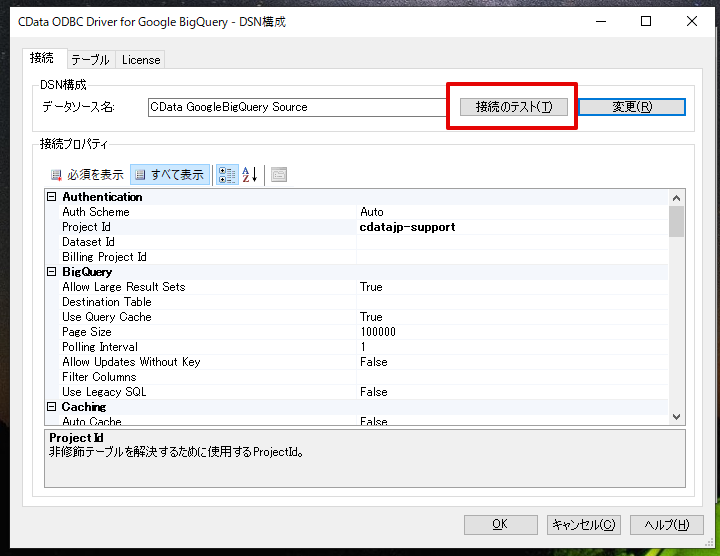Collapse the BigQuery category
The width and height of the screenshot is (720, 556).
[x=52, y=272]
